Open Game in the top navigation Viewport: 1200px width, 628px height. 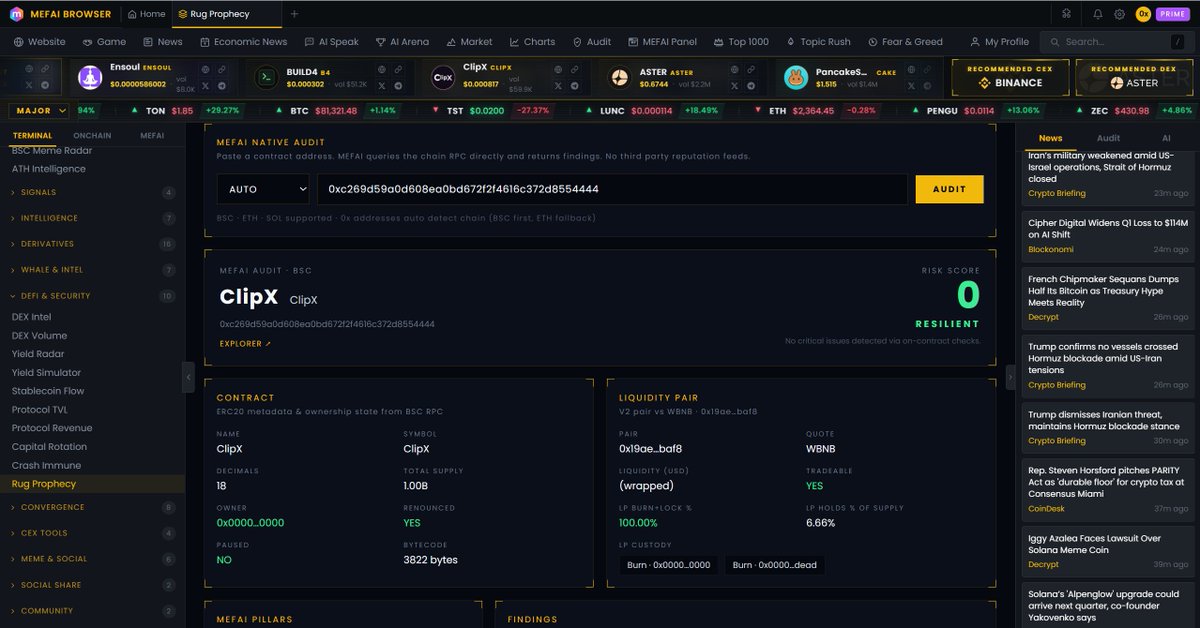[104, 42]
